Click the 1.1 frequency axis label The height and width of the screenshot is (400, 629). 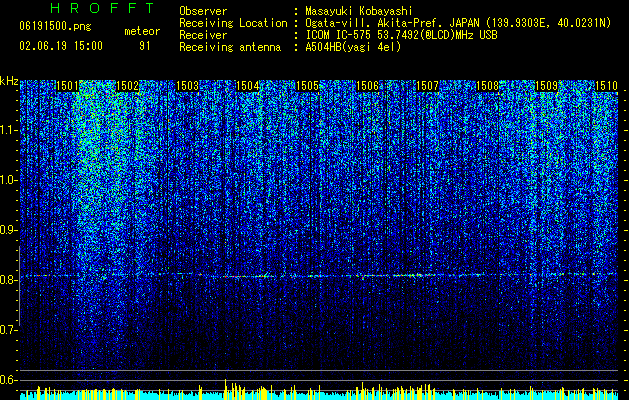click(x=8, y=130)
